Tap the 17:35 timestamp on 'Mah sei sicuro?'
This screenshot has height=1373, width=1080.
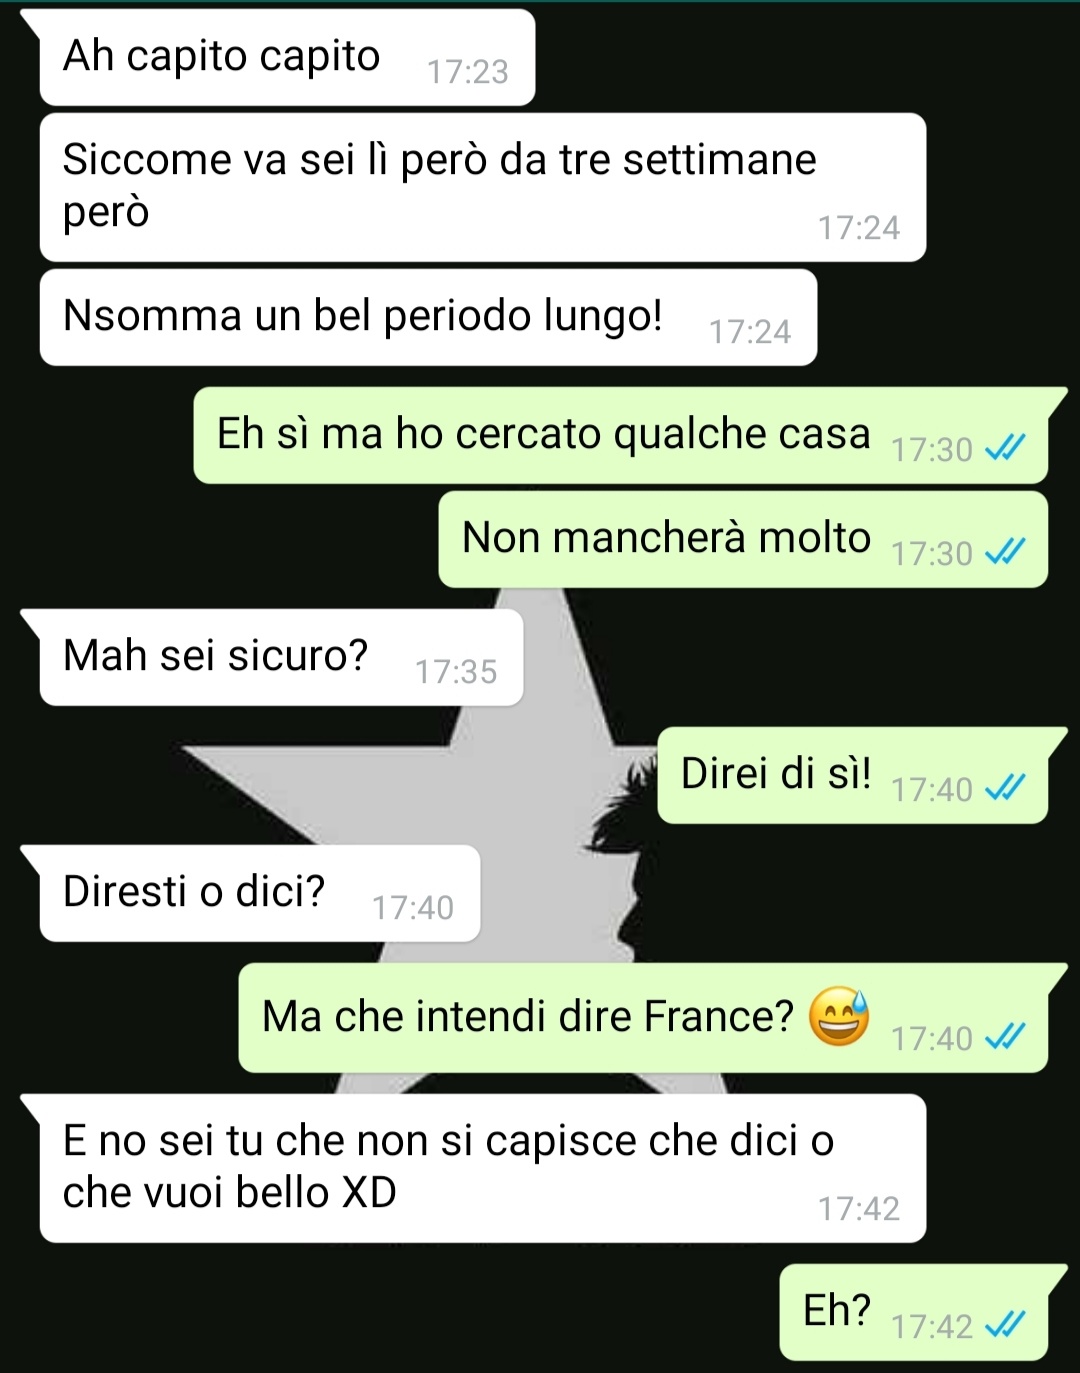pyautogui.click(x=456, y=672)
